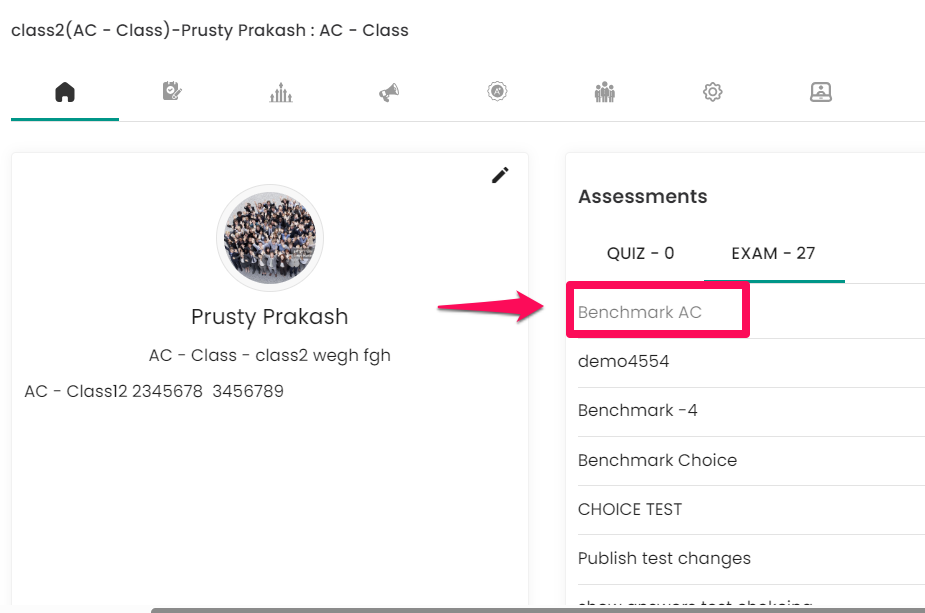Open the badge grades icon tab
This screenshot has width=925, height=613.
pos(497,91)
